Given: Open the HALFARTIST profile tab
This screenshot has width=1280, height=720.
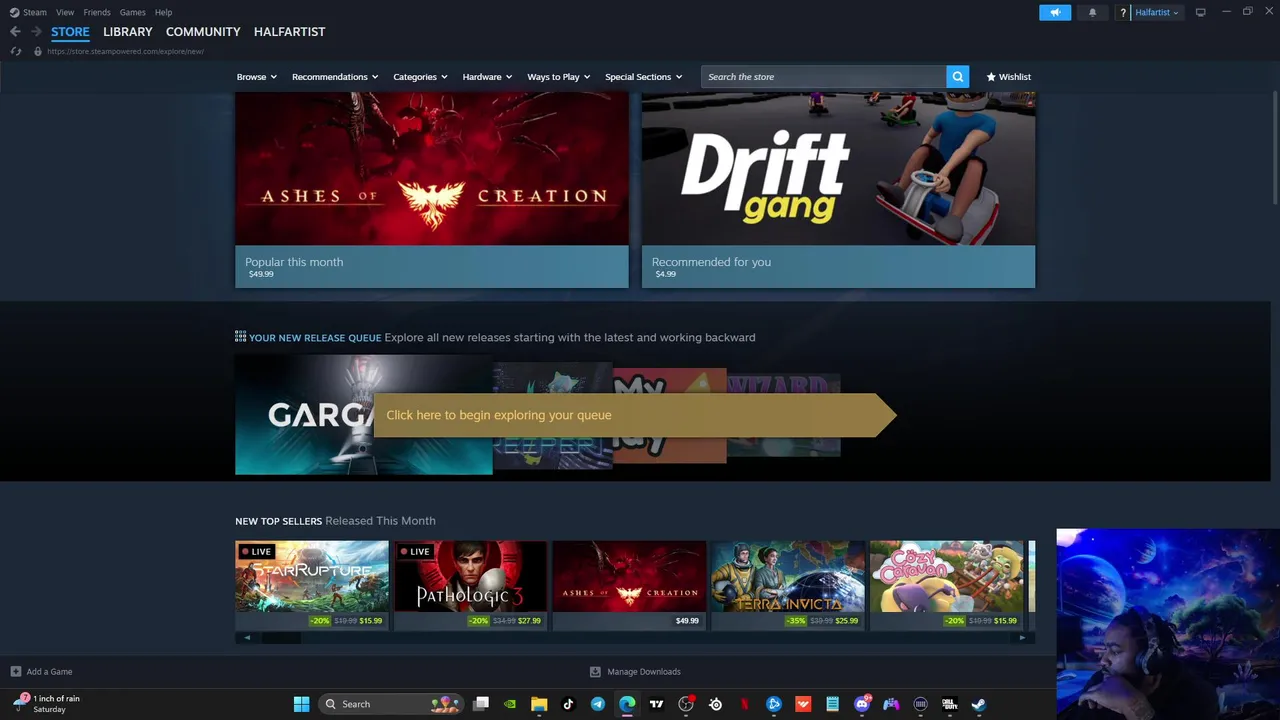Looking at the screenshot, I should click(289, 32).
